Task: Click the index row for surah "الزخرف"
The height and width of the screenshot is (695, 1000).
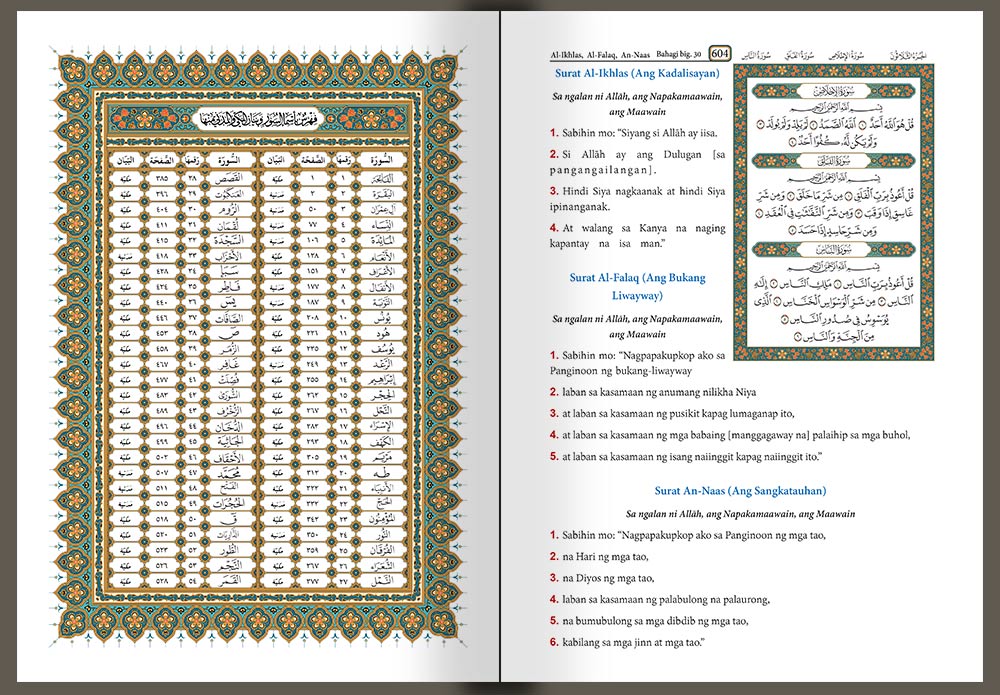Action: [184, 411]
